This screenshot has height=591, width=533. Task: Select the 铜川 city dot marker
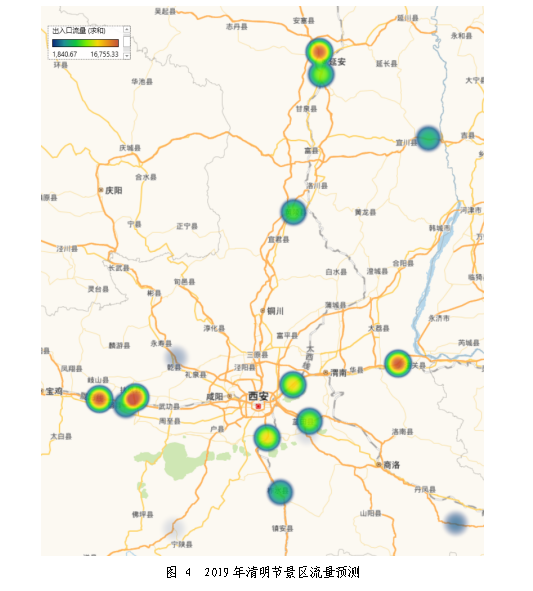pos(263,311)
